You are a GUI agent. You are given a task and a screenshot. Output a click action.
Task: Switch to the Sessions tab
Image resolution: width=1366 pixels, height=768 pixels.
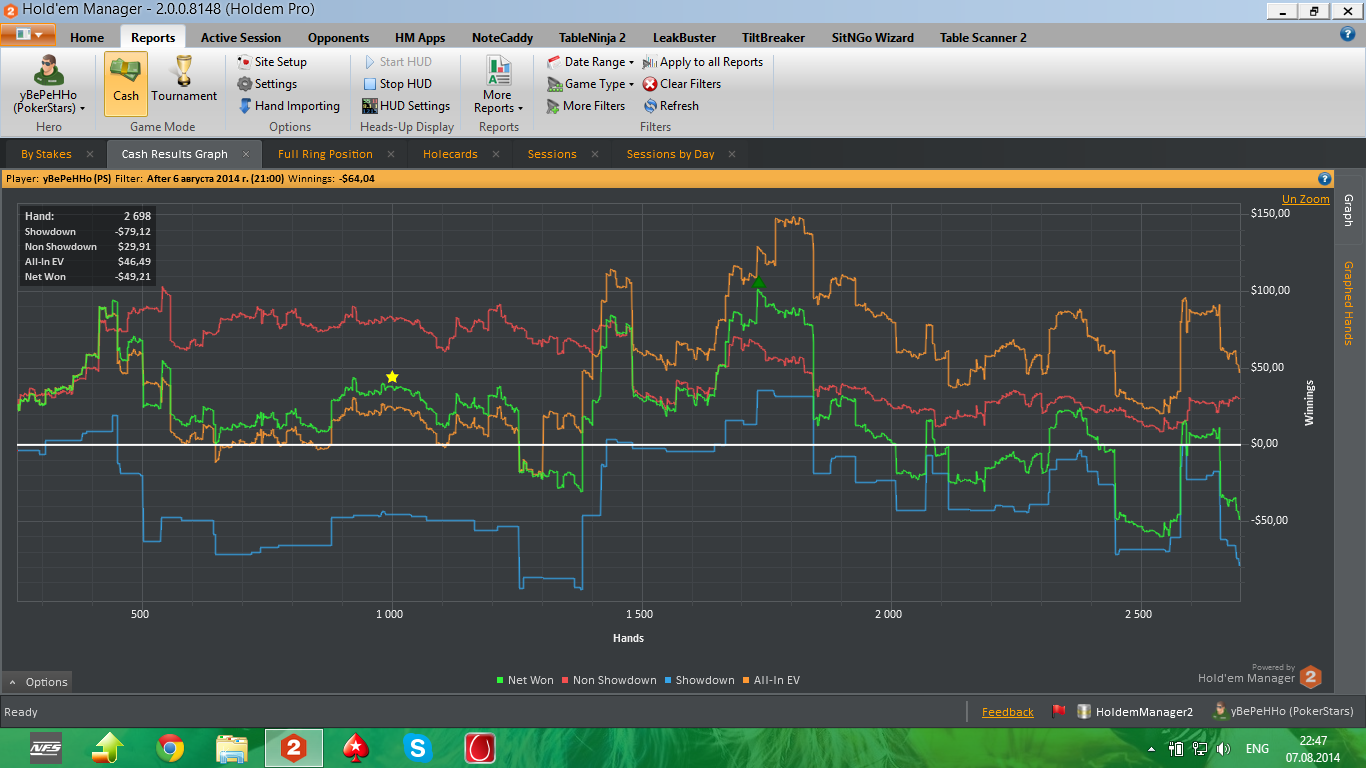point(552,154)
